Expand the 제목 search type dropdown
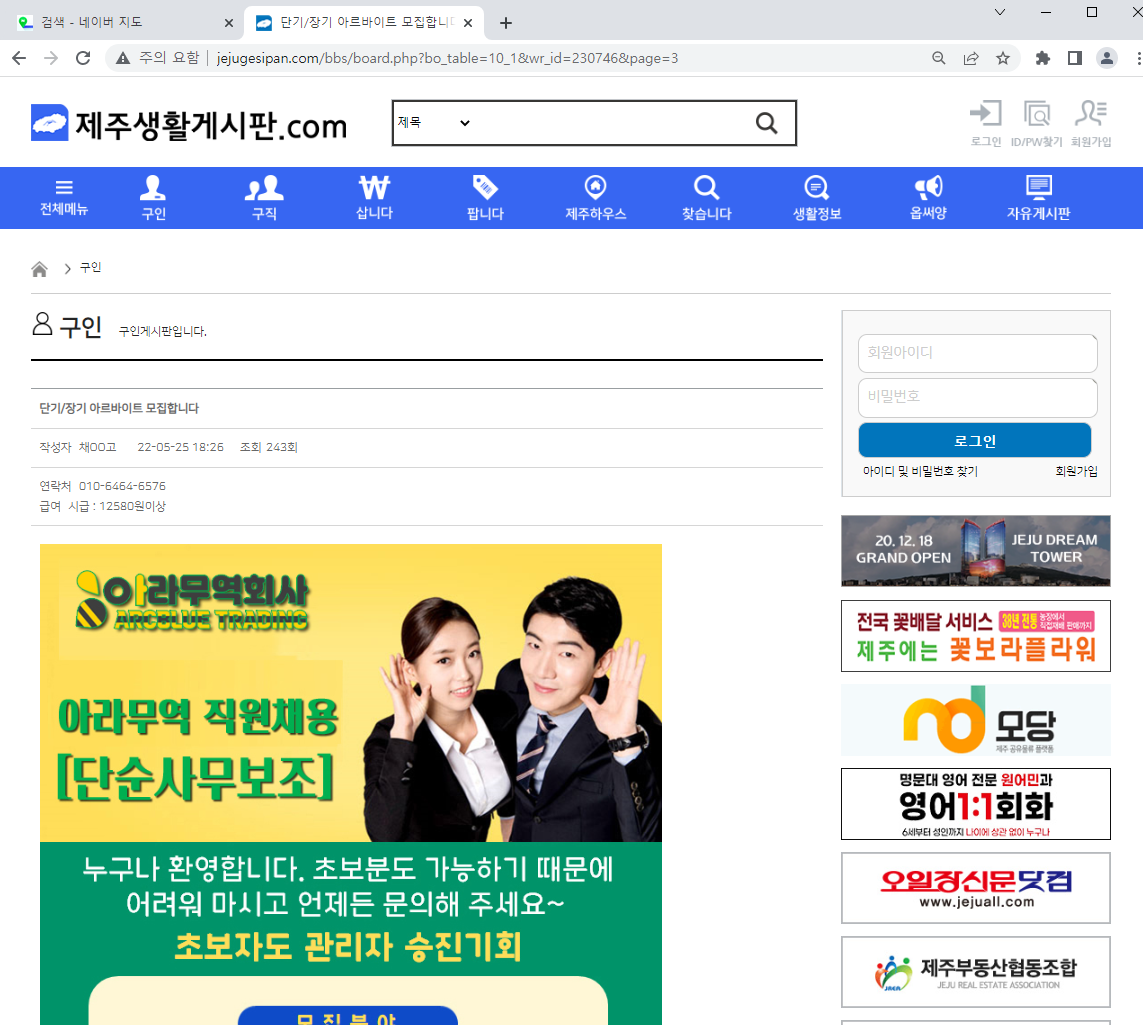 click(434, 123)
